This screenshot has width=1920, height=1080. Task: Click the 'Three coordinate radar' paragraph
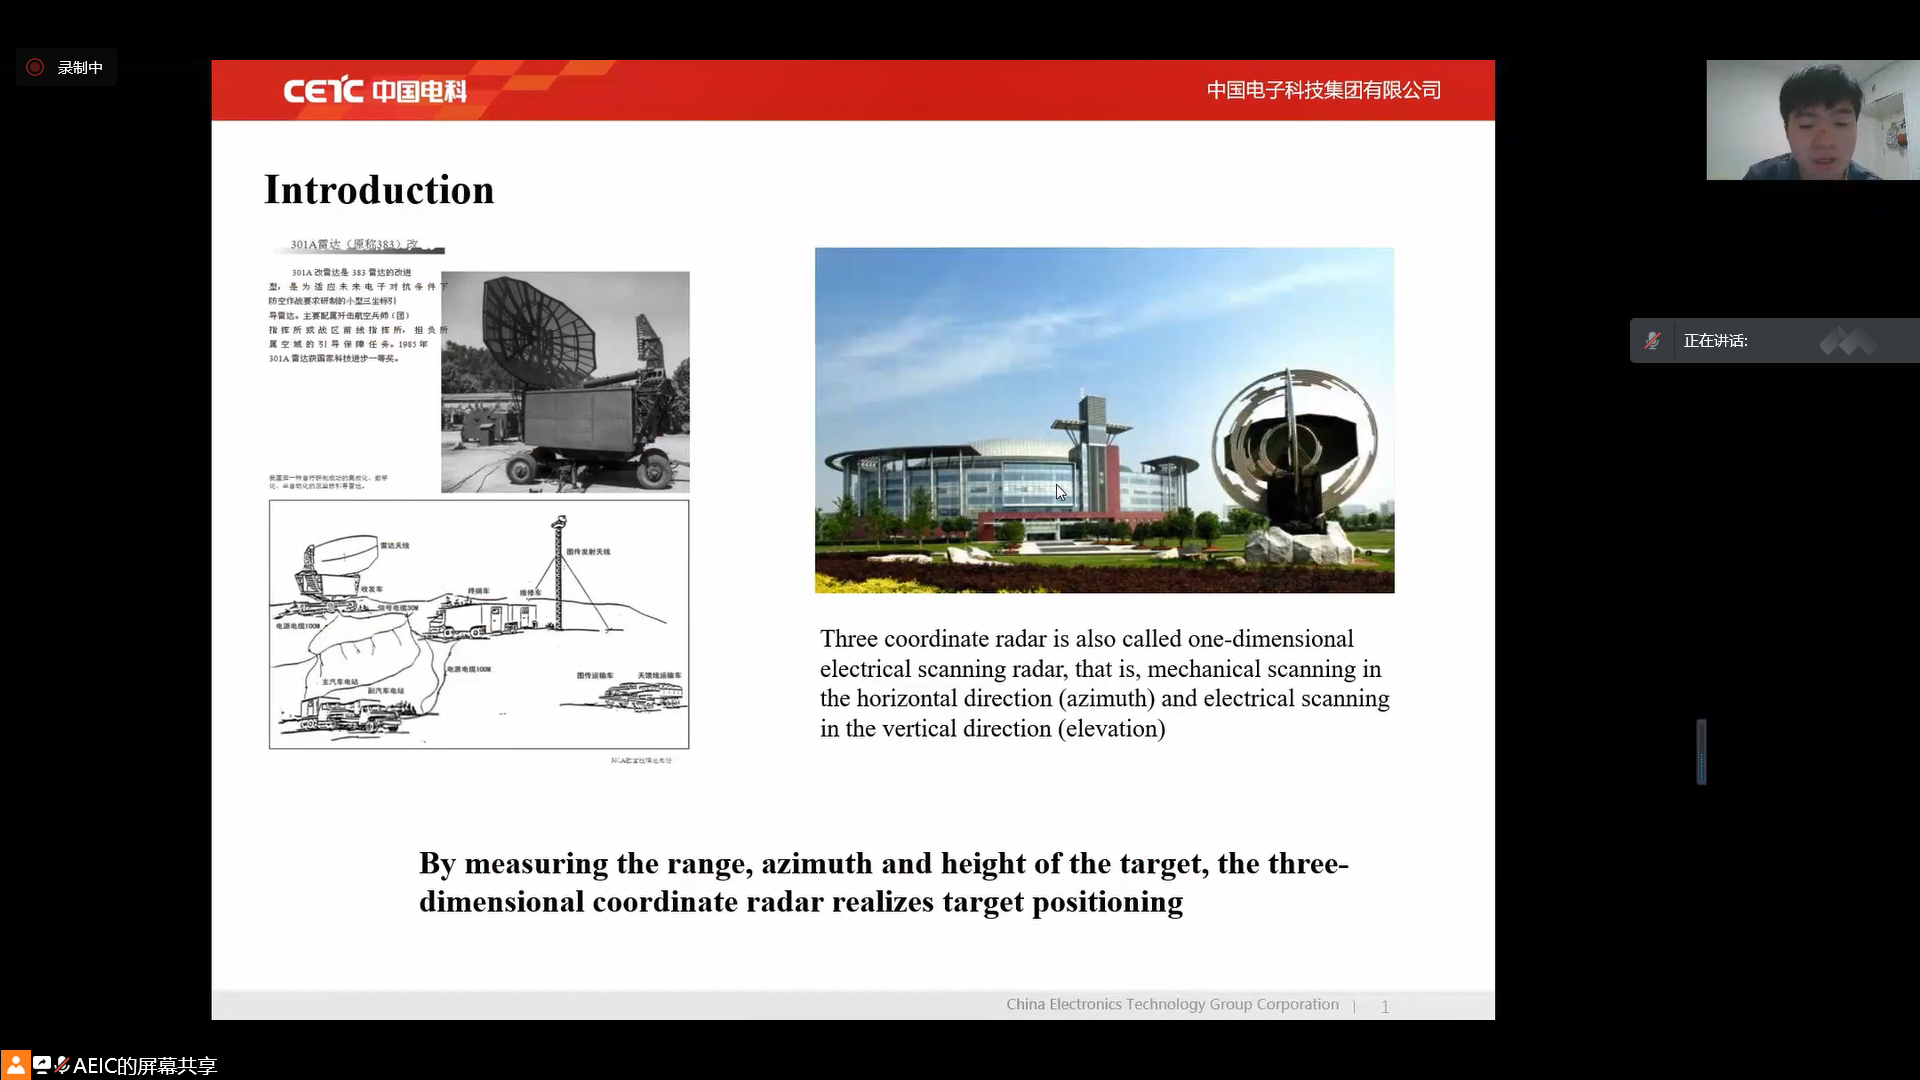pyautogui.click(x=1105, y=683)
